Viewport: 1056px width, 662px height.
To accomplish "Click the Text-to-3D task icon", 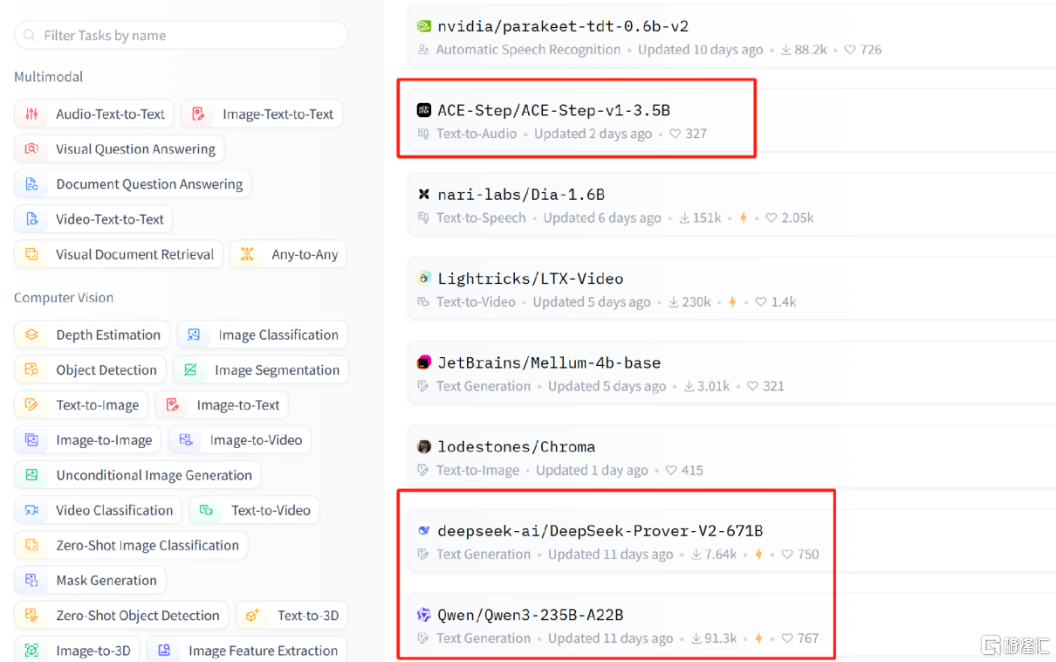I will pos(253,615).
